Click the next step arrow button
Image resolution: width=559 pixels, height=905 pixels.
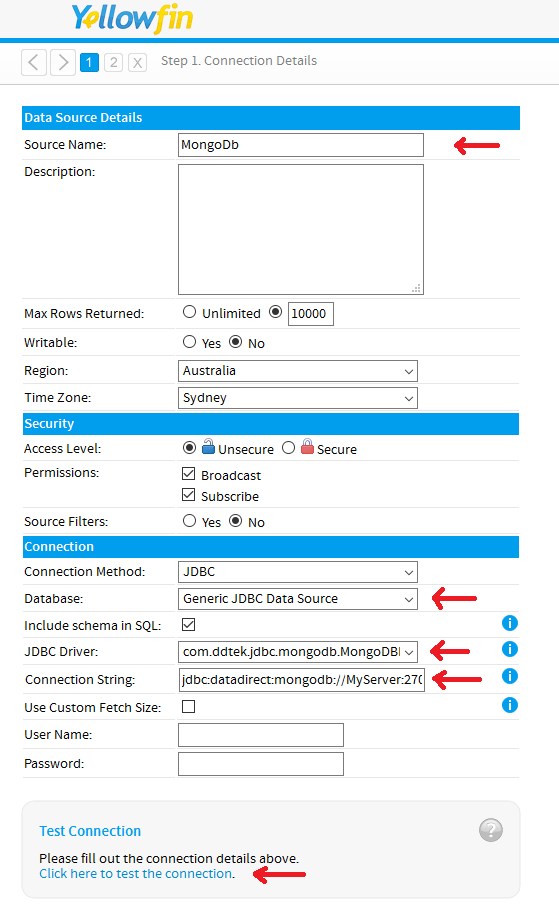[x=63, y=62]
